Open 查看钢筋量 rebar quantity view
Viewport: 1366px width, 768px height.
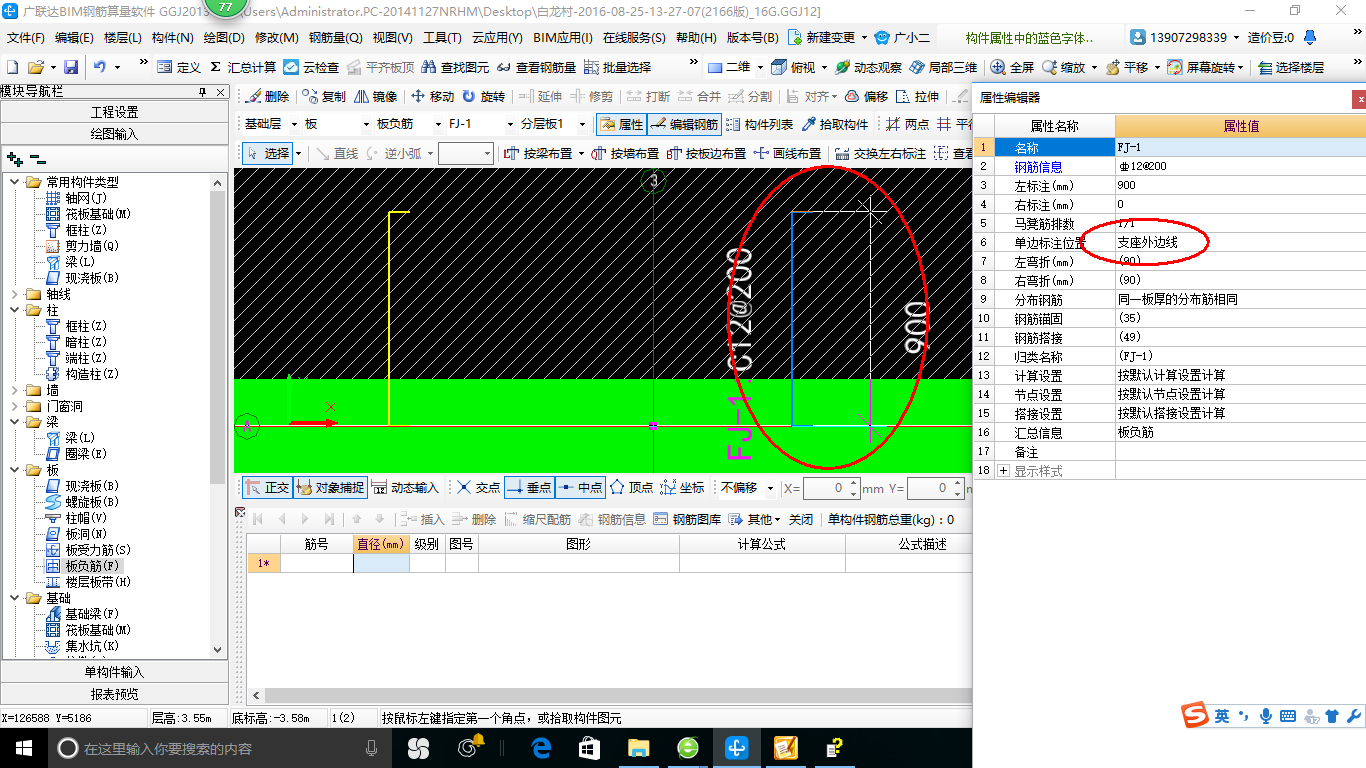[x=536, y=67]
